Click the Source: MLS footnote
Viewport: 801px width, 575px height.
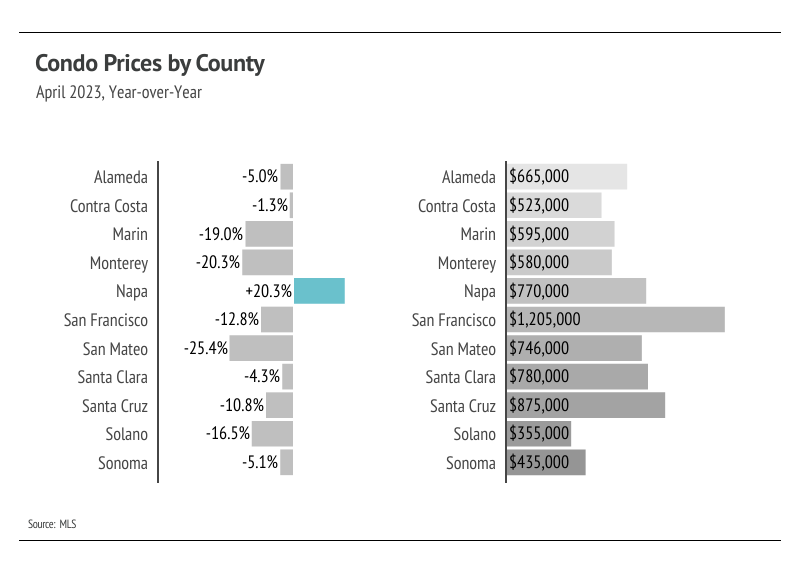coord(52,524)
